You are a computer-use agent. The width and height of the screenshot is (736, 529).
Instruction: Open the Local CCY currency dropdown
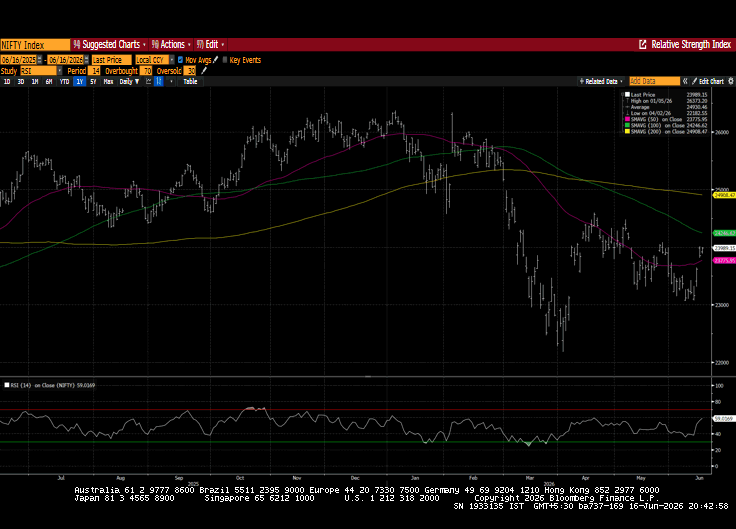coord(172,60)
